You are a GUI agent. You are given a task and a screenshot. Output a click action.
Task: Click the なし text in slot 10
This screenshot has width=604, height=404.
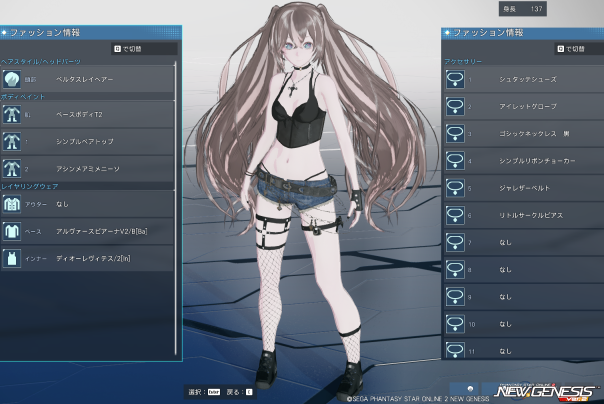pos(505,324)
